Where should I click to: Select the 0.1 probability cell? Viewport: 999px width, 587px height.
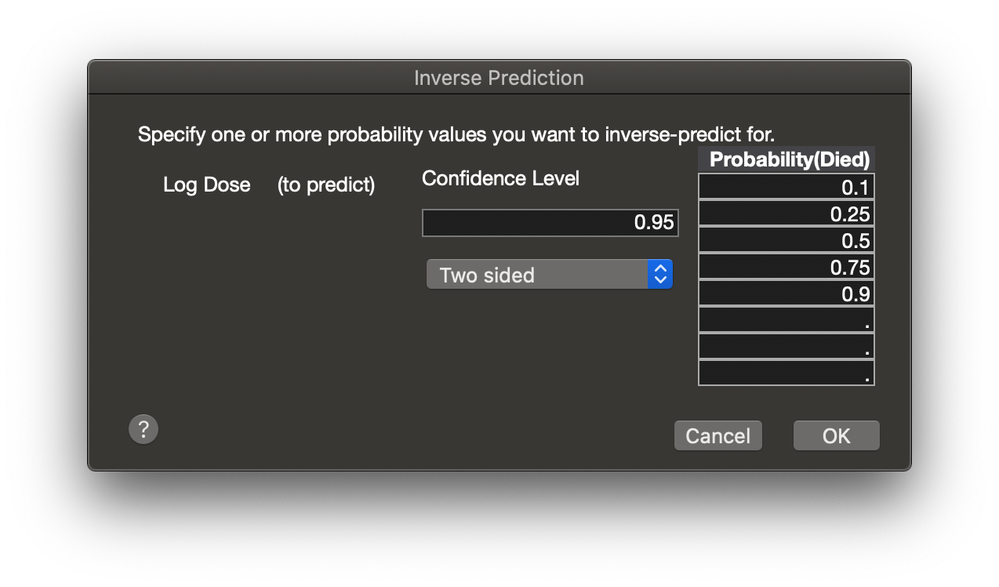pyautogui.click(x=786, y=187)
